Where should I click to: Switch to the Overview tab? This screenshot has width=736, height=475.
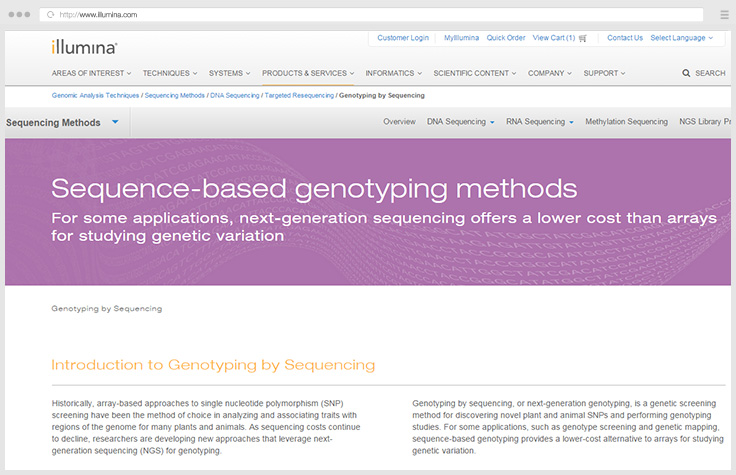coord(399,122)
